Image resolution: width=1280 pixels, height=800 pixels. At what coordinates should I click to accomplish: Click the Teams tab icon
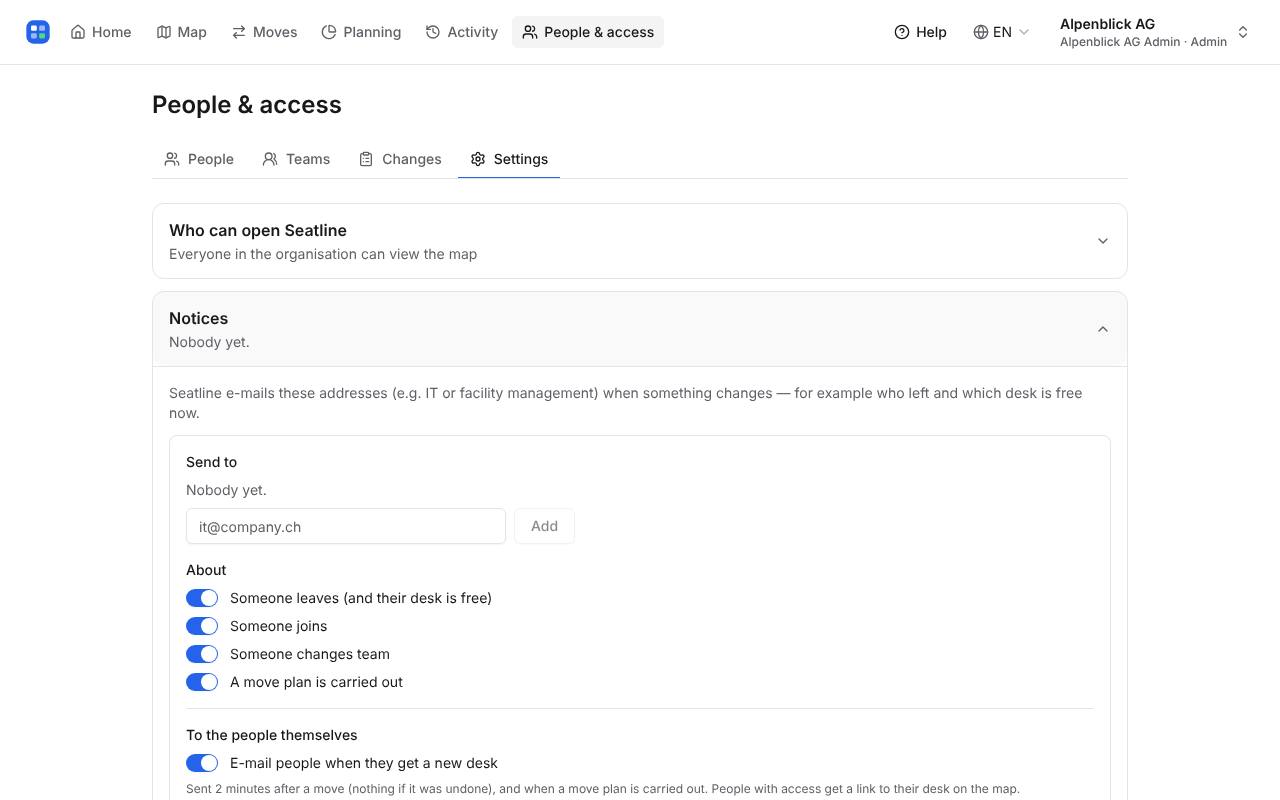pos(270,159)
